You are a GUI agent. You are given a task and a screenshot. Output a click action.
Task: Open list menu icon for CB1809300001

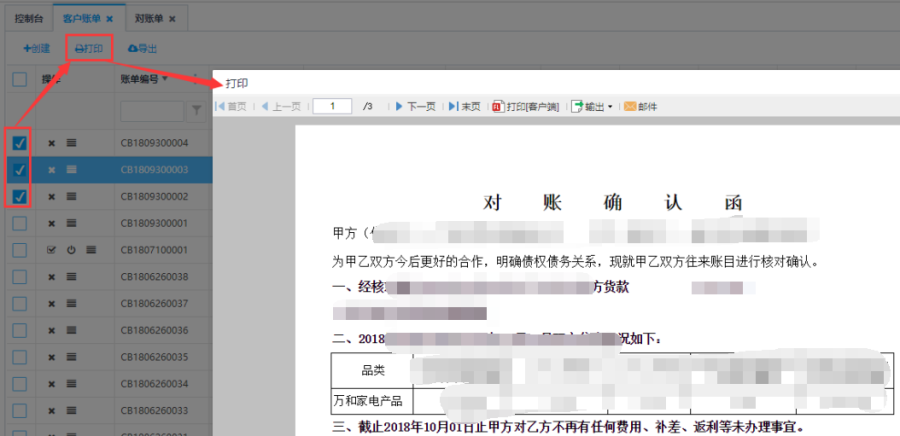(x=72, y=224)
